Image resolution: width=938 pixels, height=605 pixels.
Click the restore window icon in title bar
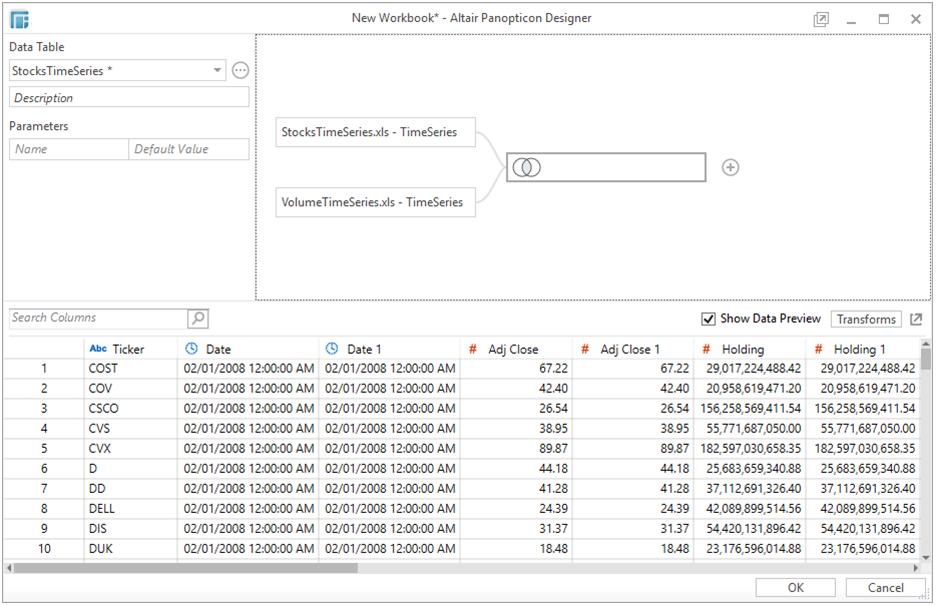click(x=821, y=19)
